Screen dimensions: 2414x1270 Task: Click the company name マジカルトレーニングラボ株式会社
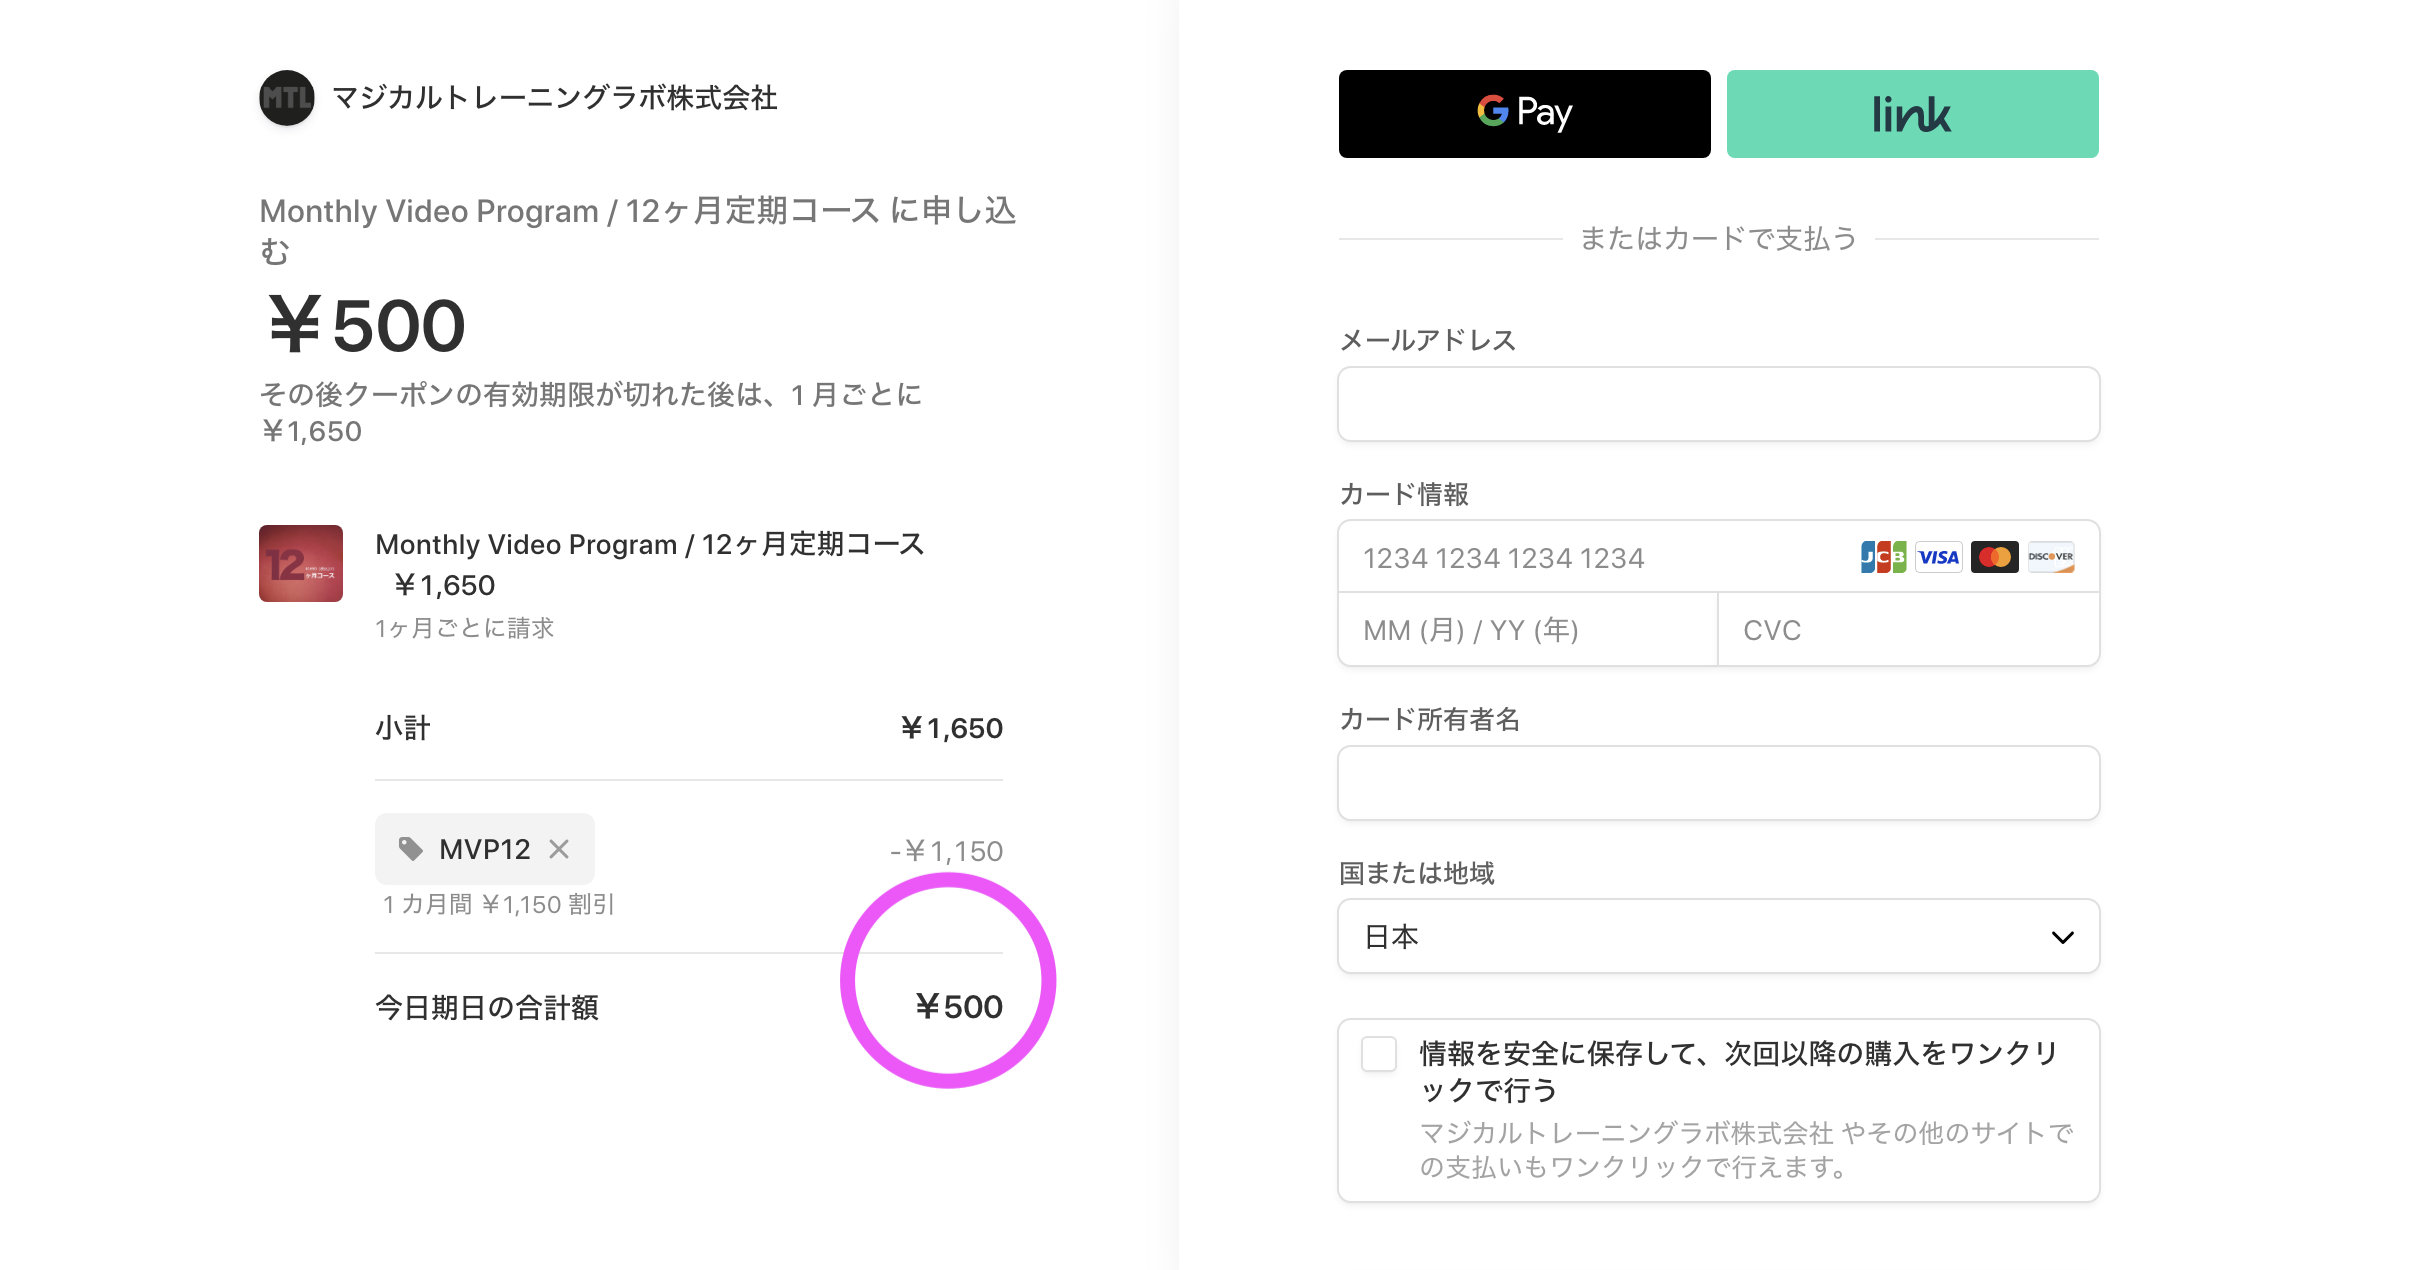555,98
